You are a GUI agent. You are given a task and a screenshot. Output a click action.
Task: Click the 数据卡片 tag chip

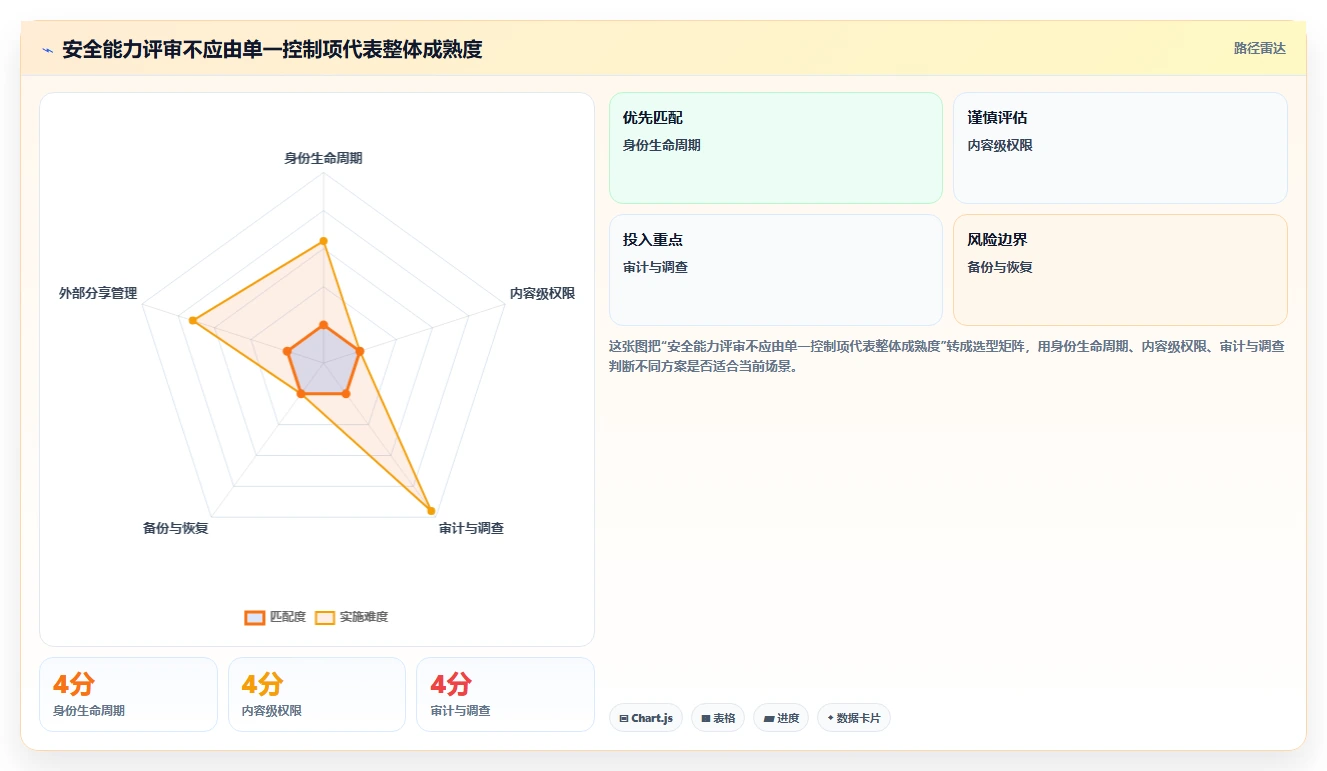(853, 718)
